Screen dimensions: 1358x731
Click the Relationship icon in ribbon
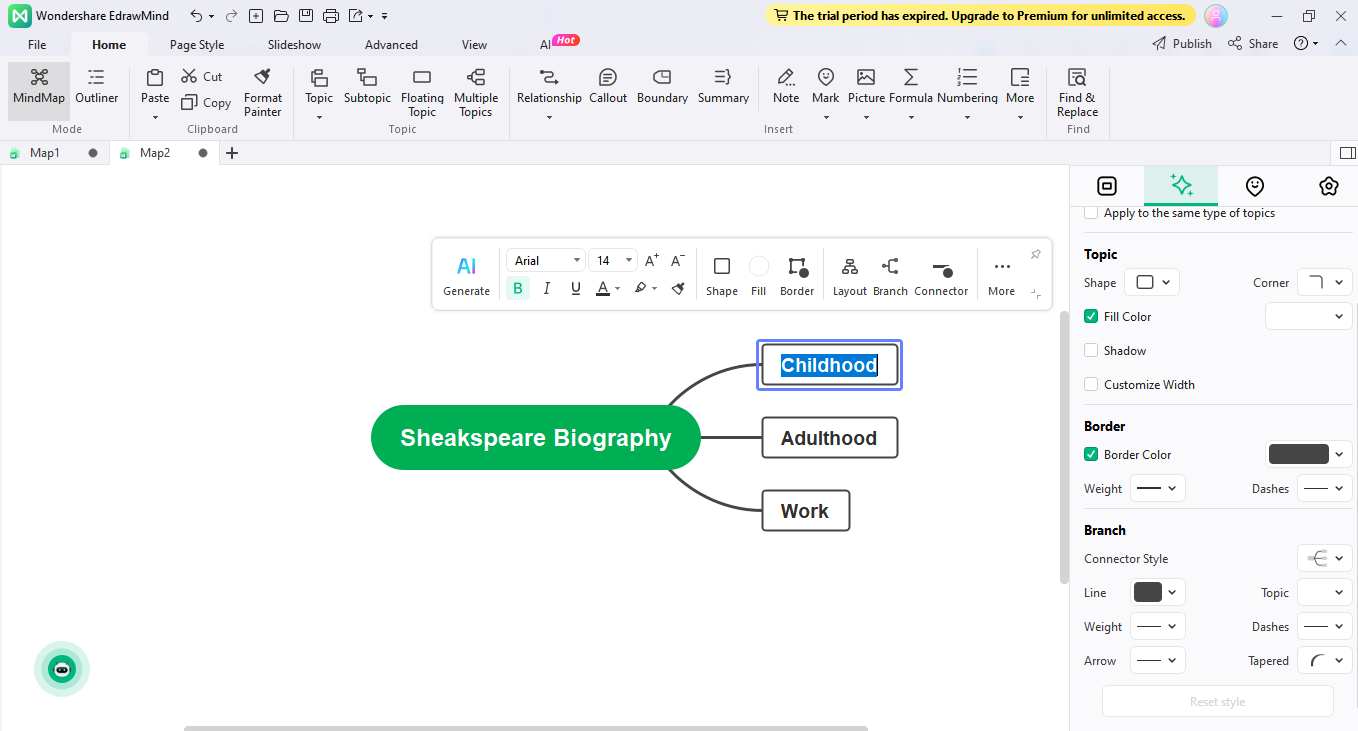click(x=548, y=78)
